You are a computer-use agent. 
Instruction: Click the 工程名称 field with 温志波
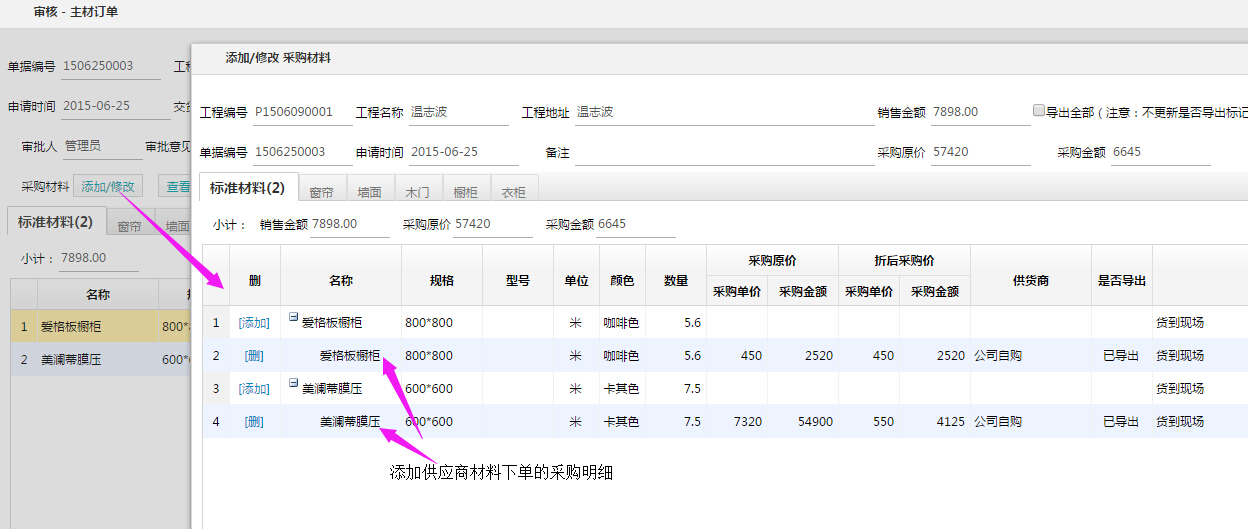click(459, 113)
